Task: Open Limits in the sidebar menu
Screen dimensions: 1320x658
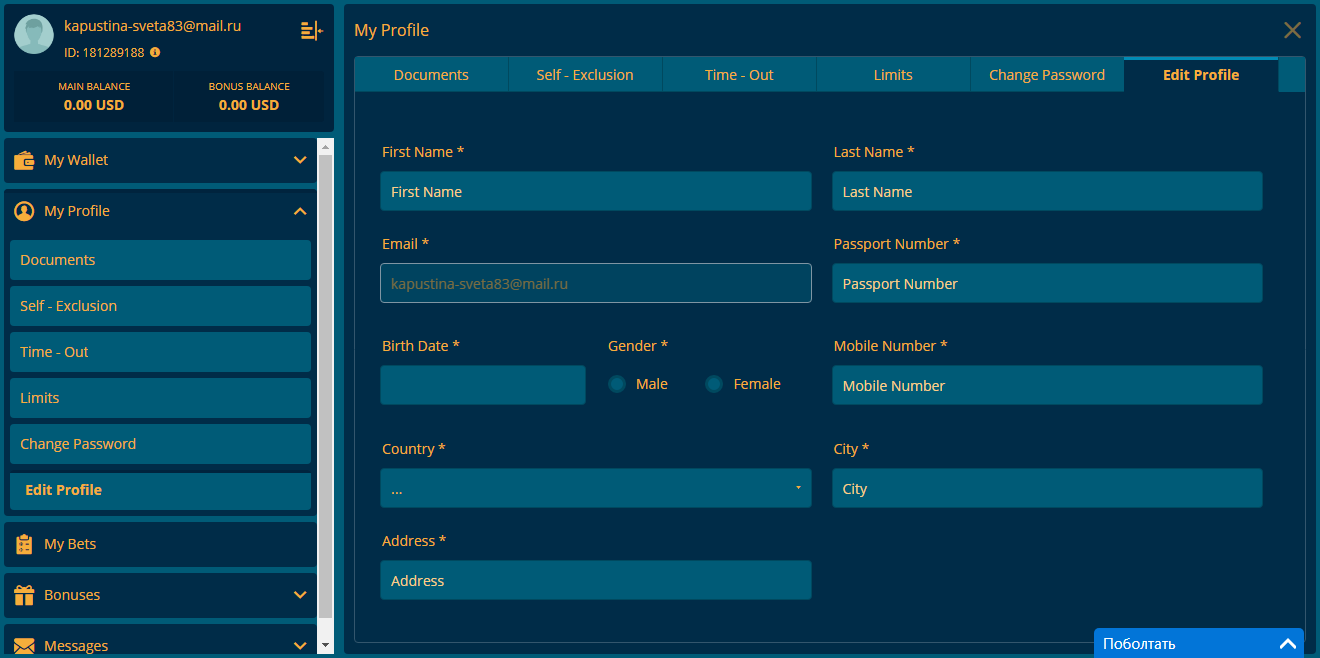Action: [160, 398]
